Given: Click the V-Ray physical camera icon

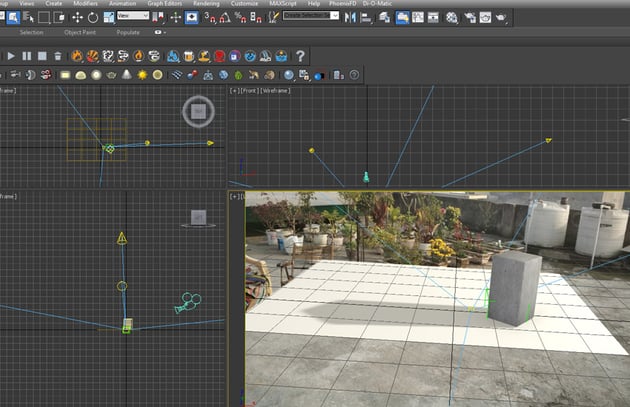Looking at the screenshot, I should click(x=15, y=75).
